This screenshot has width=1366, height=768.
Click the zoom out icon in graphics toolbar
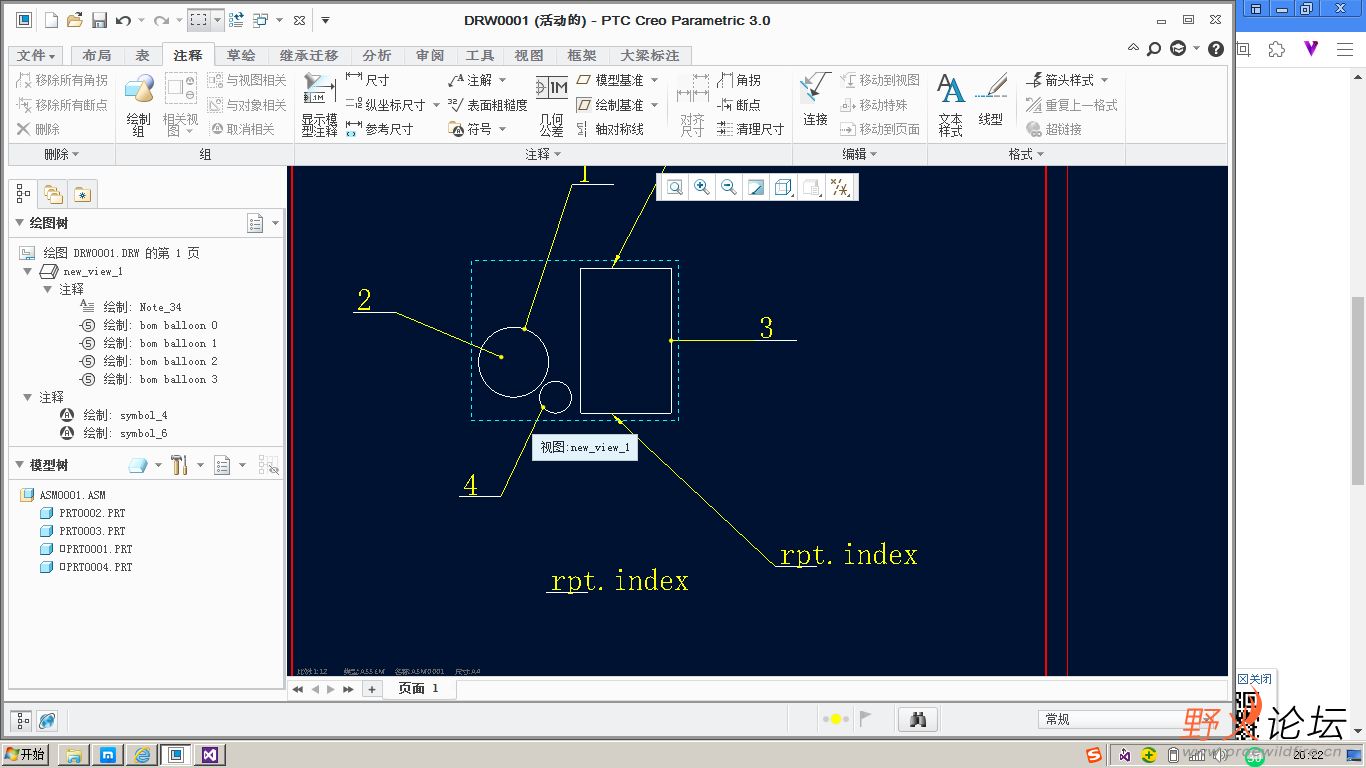(729, 187)
